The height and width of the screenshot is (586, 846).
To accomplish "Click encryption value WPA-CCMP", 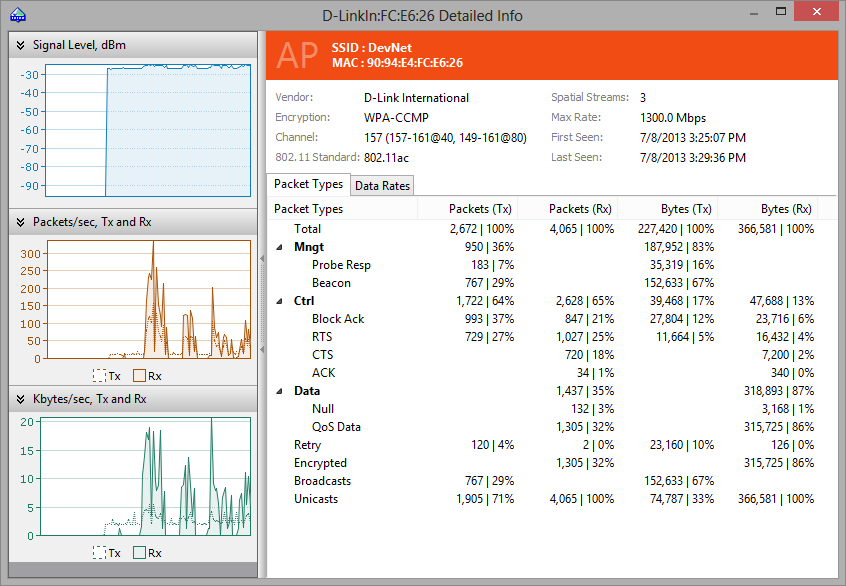I will [396, 118].
